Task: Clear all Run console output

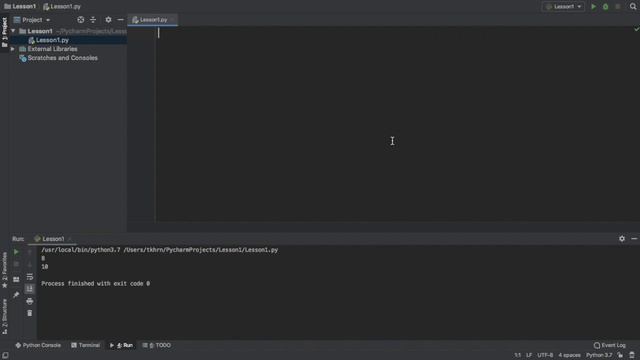Action: [x=29, y=313]
